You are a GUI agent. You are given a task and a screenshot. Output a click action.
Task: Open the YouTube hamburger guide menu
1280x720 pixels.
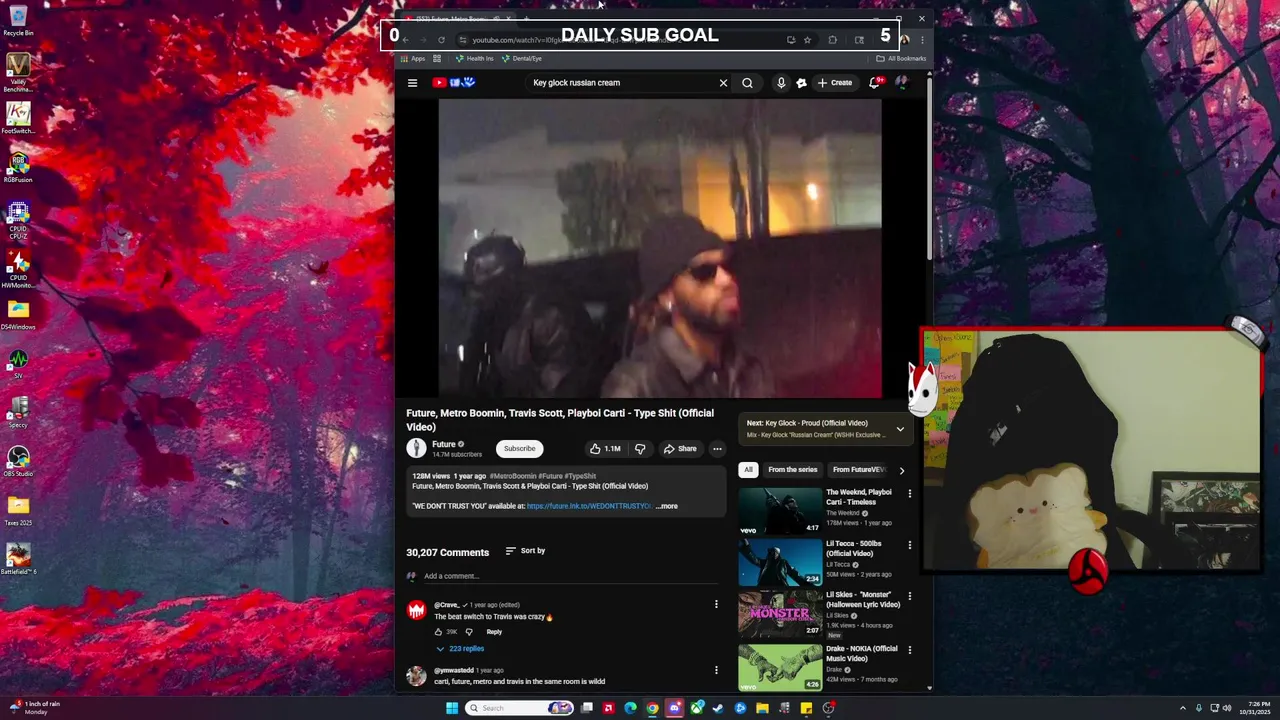pos(412,83)
